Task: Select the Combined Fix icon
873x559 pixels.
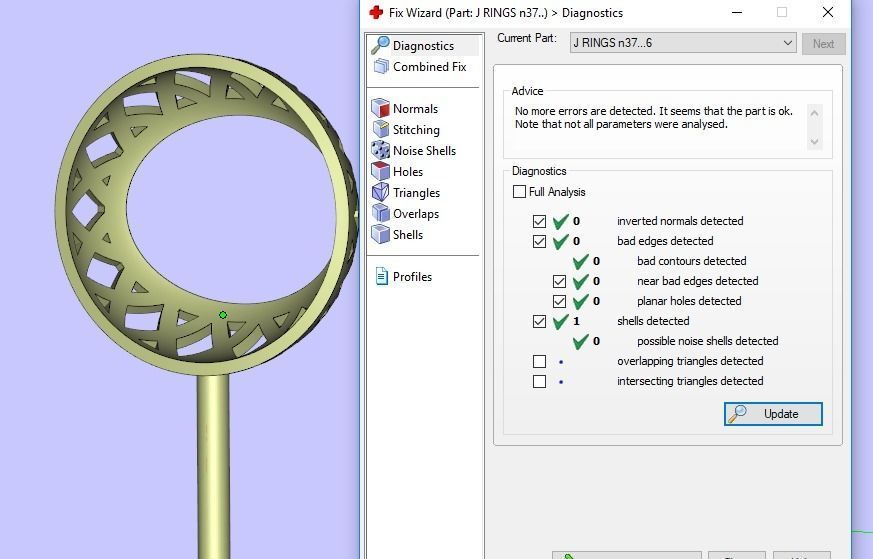Action: [x=381, y=66]
